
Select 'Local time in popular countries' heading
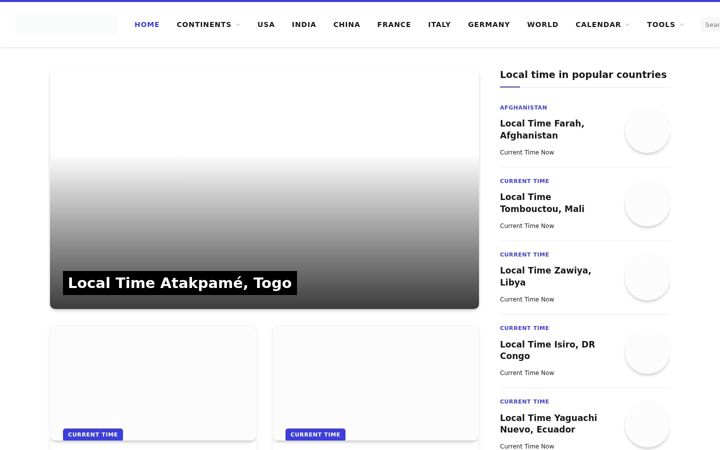click(x=583, y=74)
